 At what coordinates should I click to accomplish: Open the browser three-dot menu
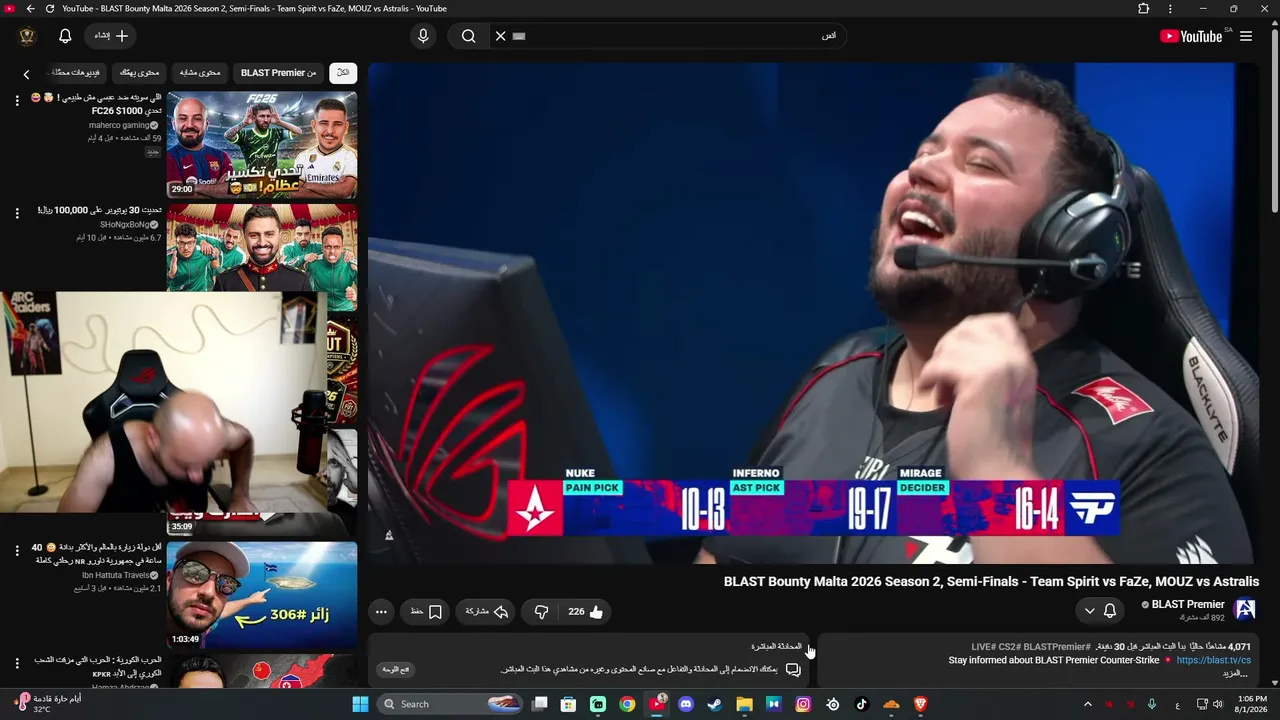(x=1170, y=9)
